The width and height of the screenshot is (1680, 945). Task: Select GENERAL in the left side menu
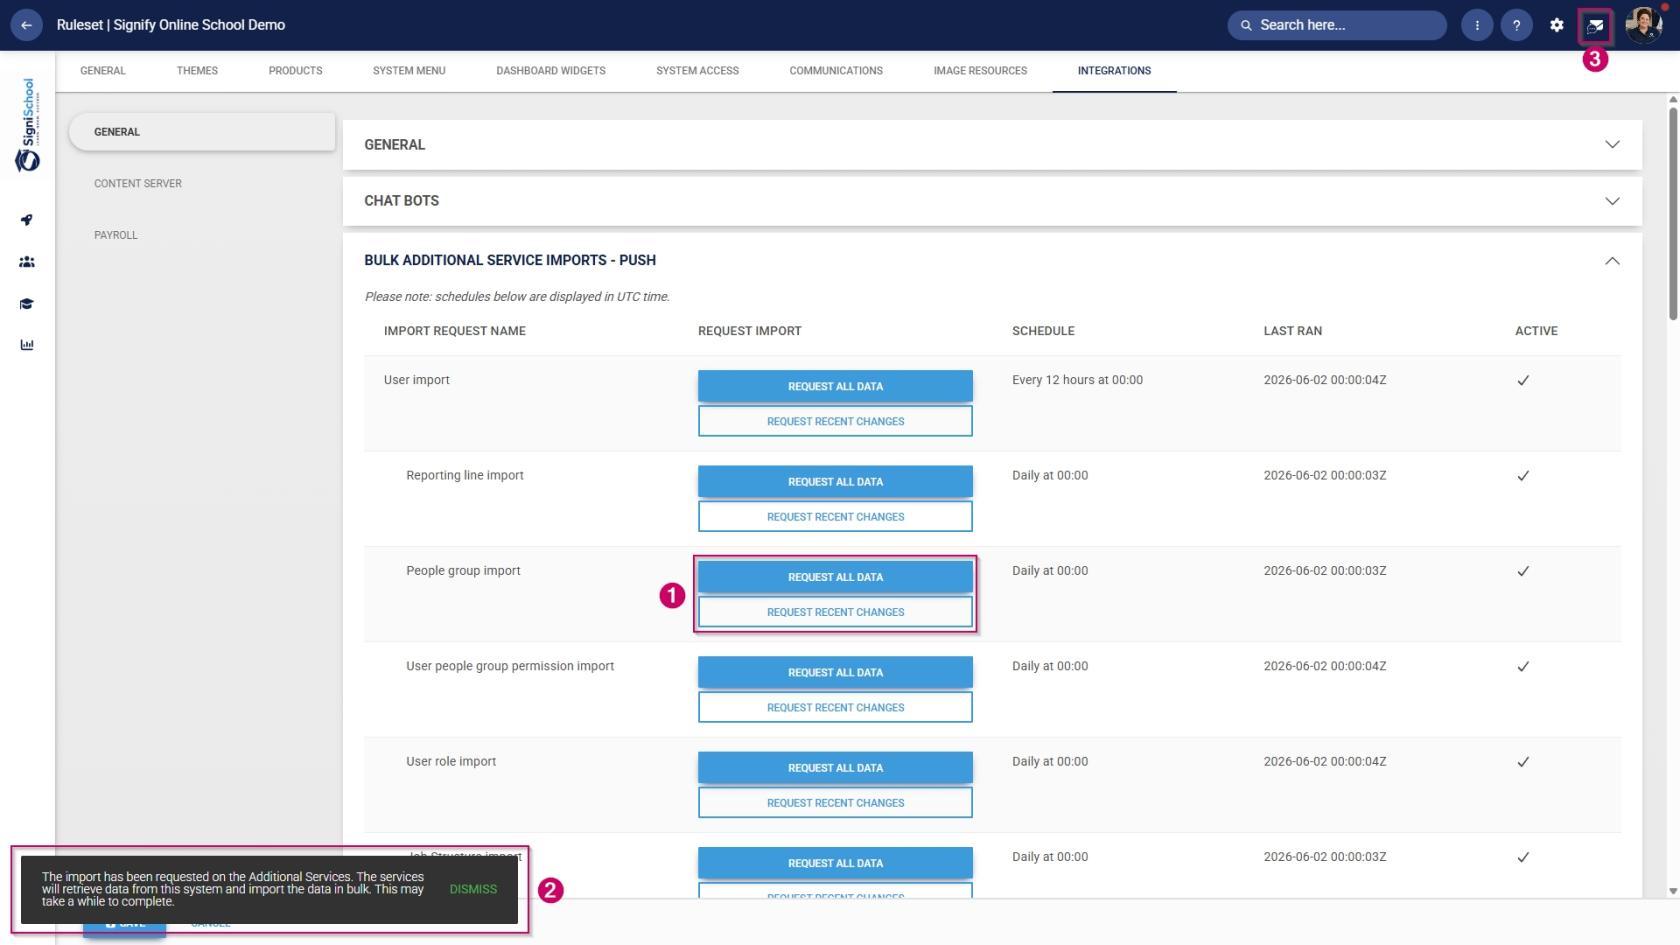point(202,132)
